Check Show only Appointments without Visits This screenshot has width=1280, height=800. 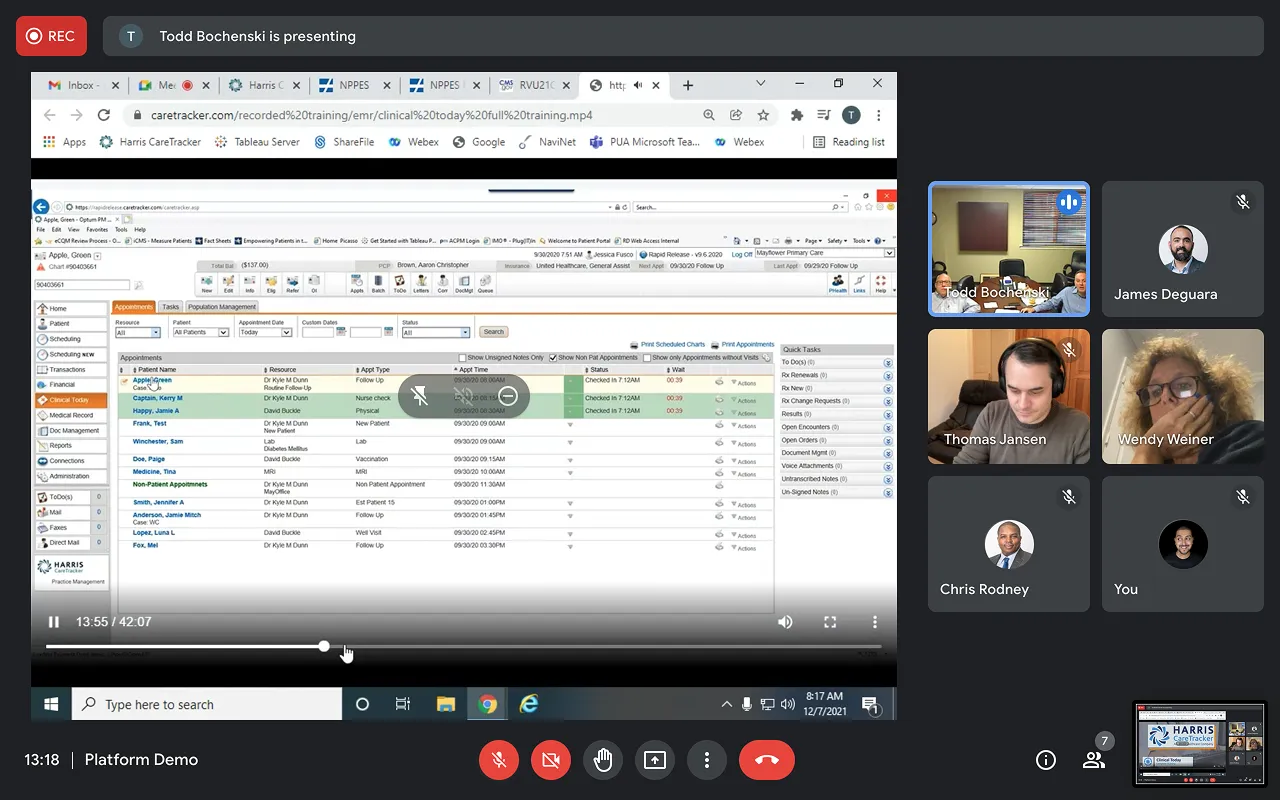(647, 358)
